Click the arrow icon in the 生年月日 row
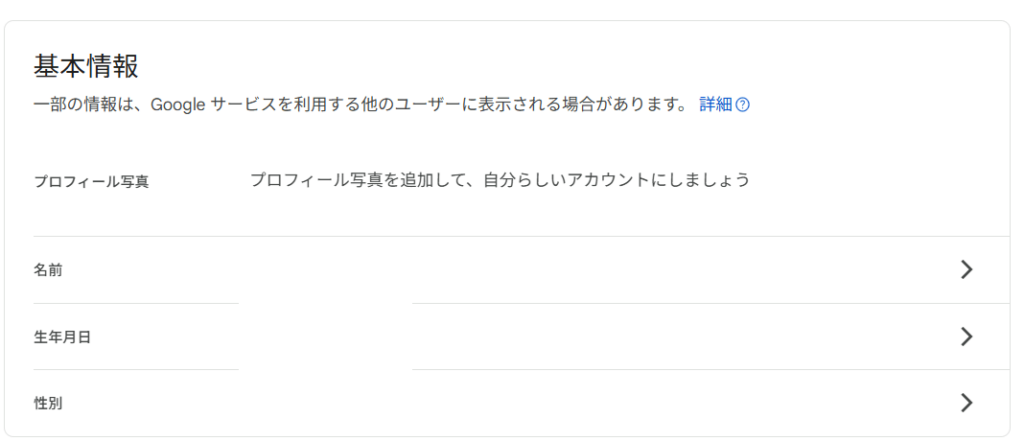The height and width of the screenshot is (441, 1024). click(x=967, y=336)
